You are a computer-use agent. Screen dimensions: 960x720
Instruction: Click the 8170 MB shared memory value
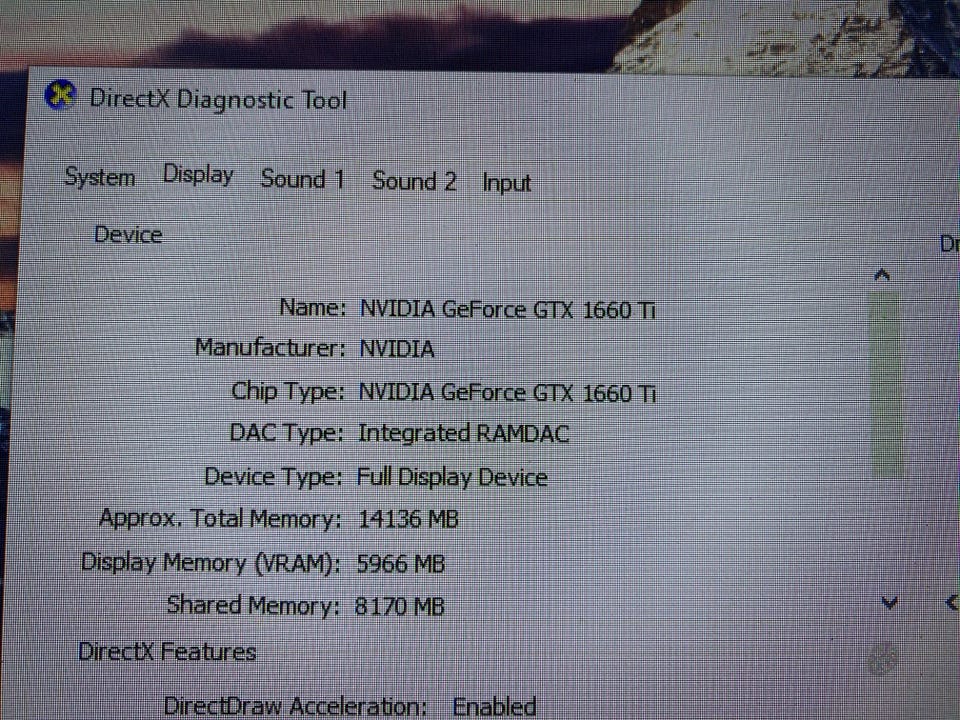(x=399, y=607)
